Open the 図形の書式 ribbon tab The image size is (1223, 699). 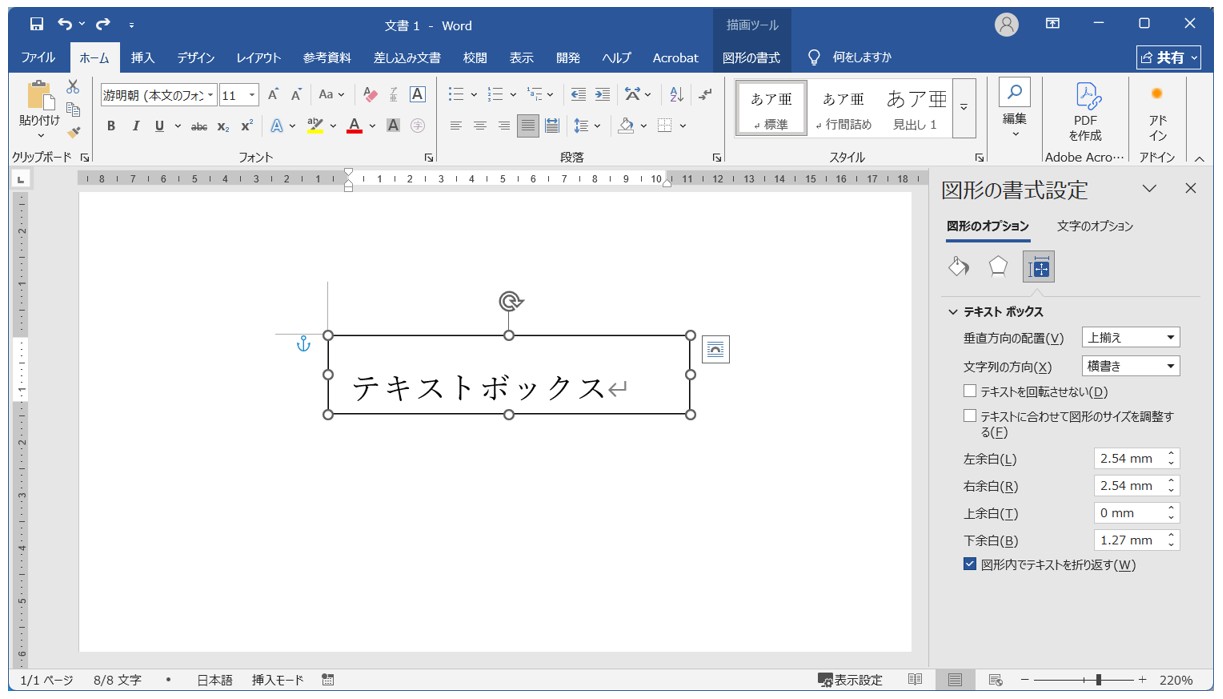tap(751, 58)
